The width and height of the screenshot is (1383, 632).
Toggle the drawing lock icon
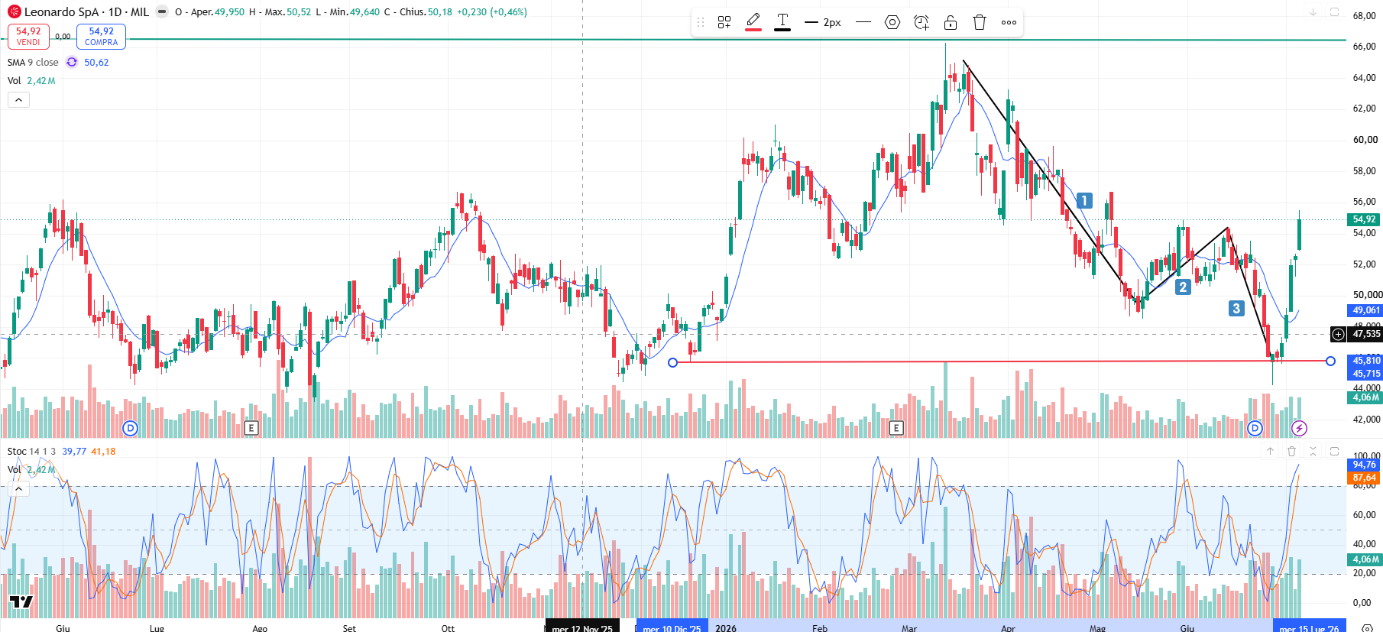coord(950,22)
